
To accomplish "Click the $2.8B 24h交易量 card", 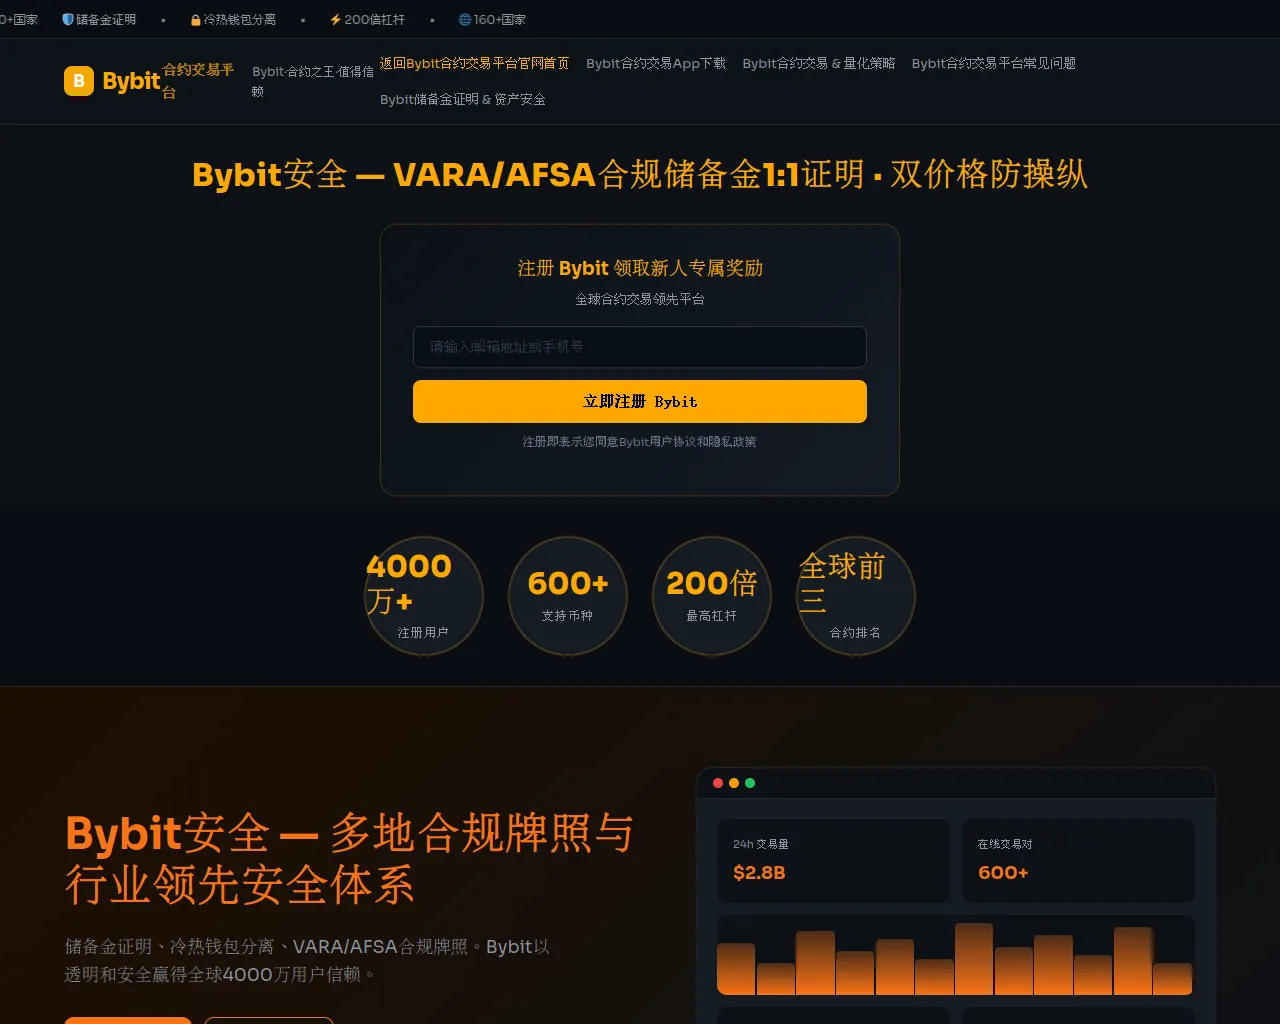I will click(834, 861).
